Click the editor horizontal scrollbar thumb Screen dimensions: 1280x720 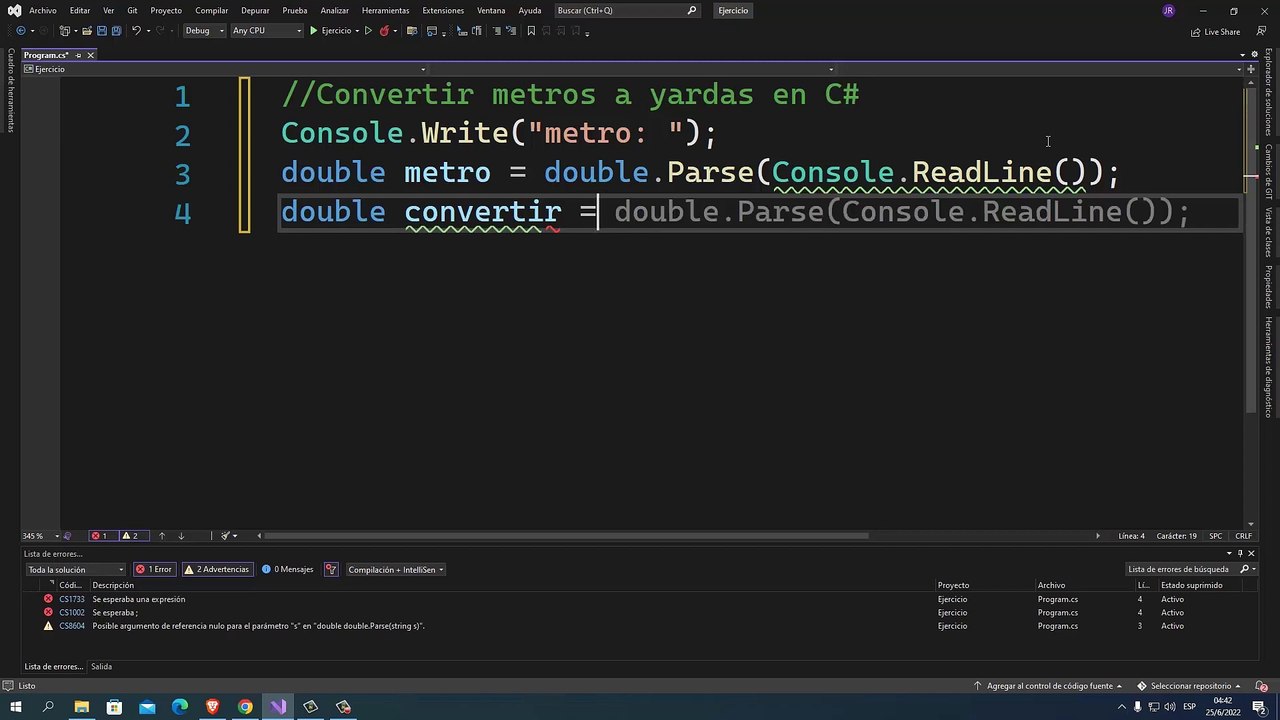tap(567, 536)
